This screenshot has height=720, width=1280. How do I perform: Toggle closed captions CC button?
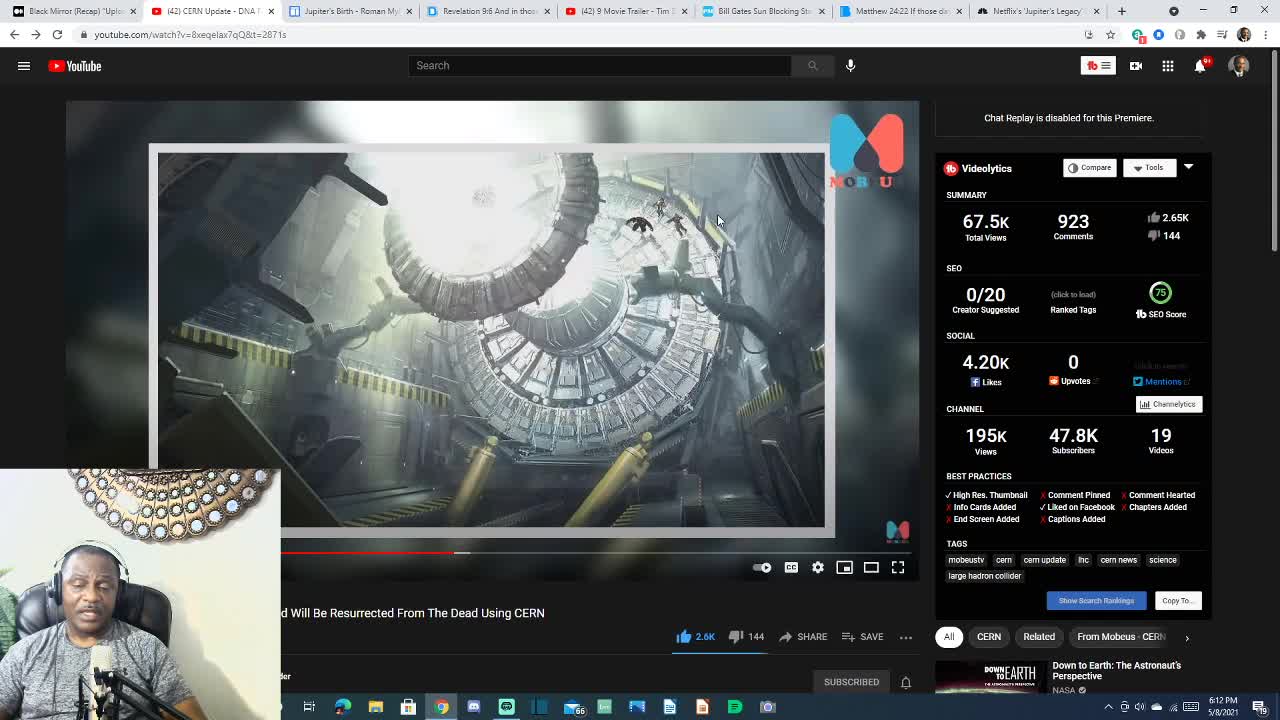(791, 568)
